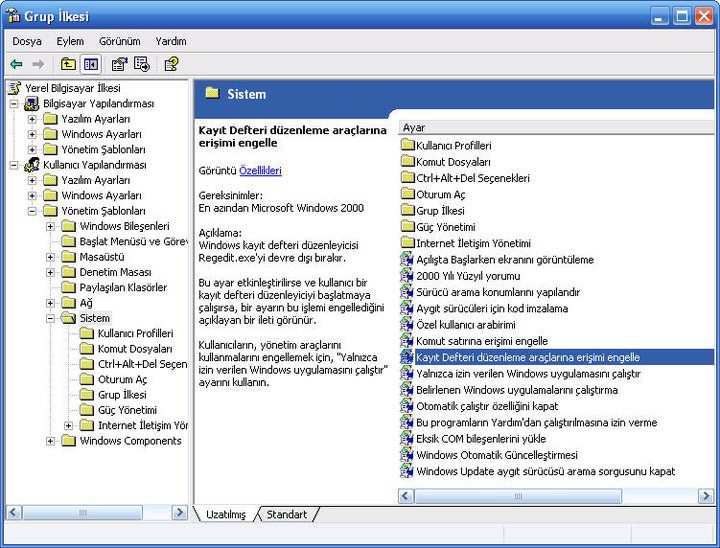Select the Komut satırına erişimi engelle setting
720x548 pixels.
click(x=482, y=341)
